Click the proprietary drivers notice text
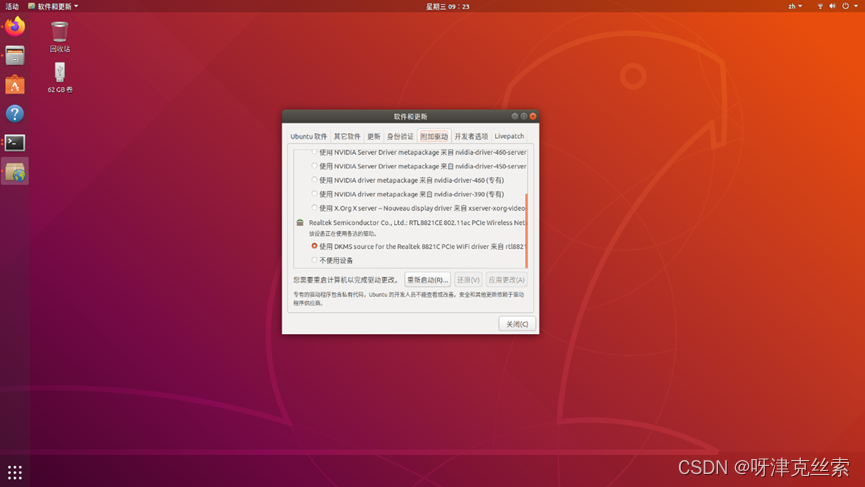The height and width of the screenshot is (487, 865). (409, 298)
